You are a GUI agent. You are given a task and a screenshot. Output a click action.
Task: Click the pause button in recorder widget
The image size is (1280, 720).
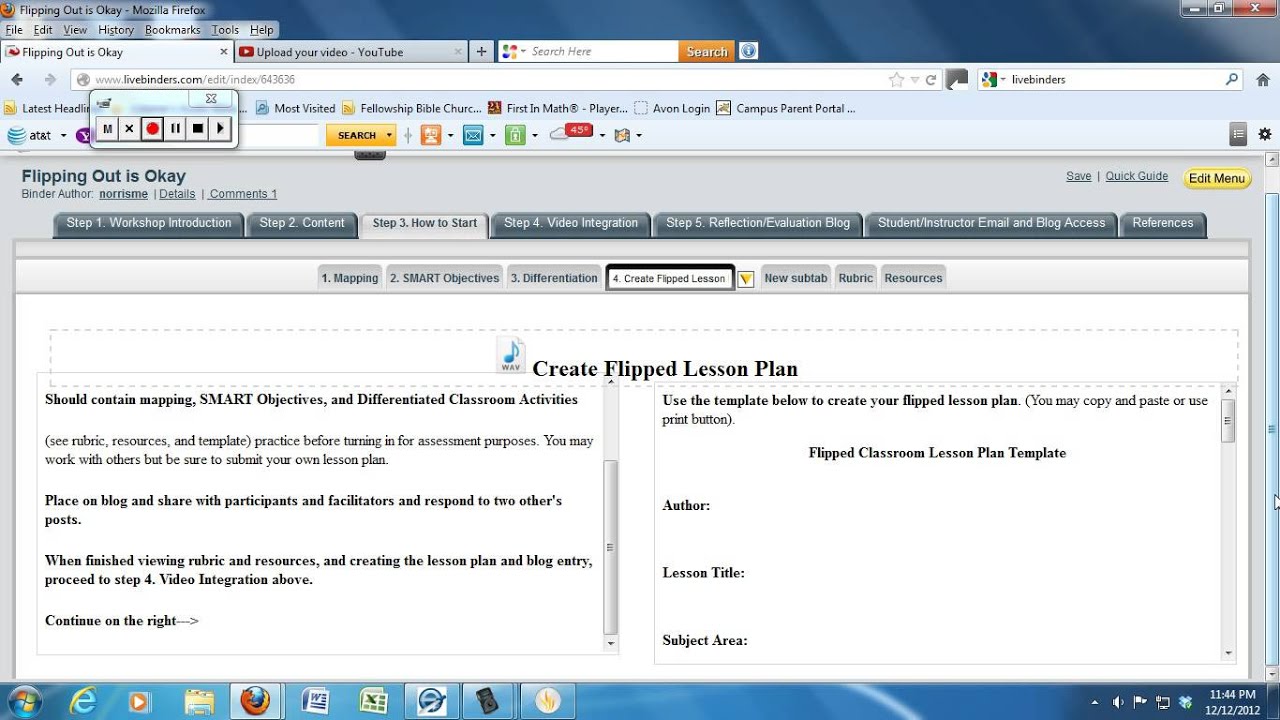click(x=175, y=128)
